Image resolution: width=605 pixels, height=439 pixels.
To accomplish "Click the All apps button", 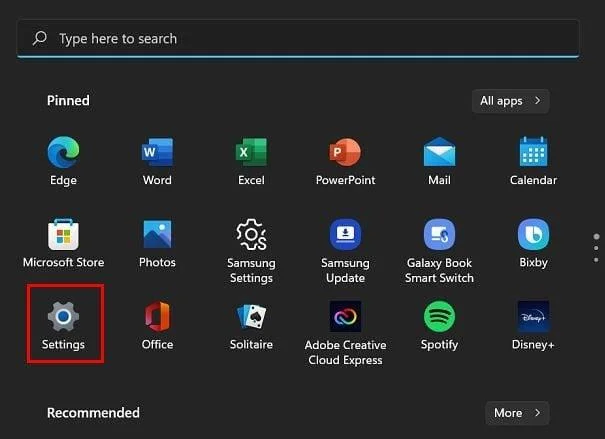I will (x=510, y=101).
